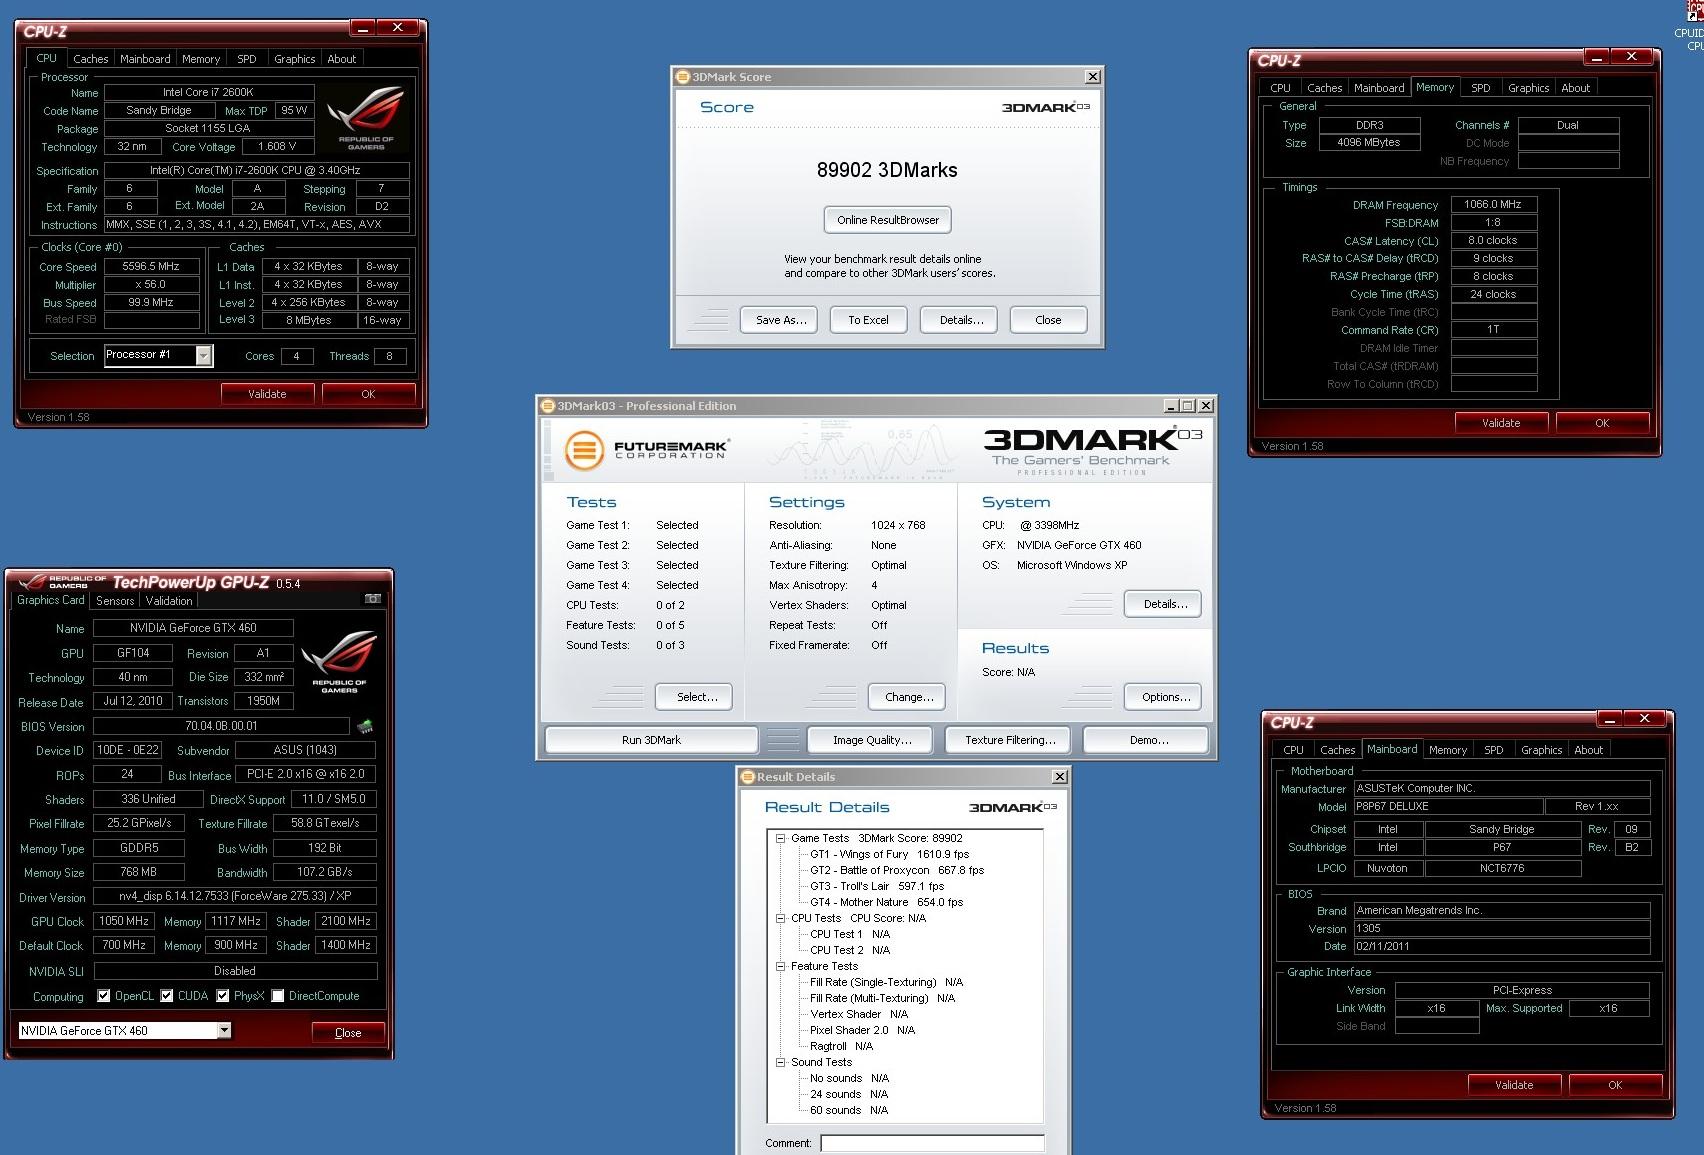Click Online ResultBrowser button
The height and width of the screenshot is (1155, 1704).
(888, 220)
